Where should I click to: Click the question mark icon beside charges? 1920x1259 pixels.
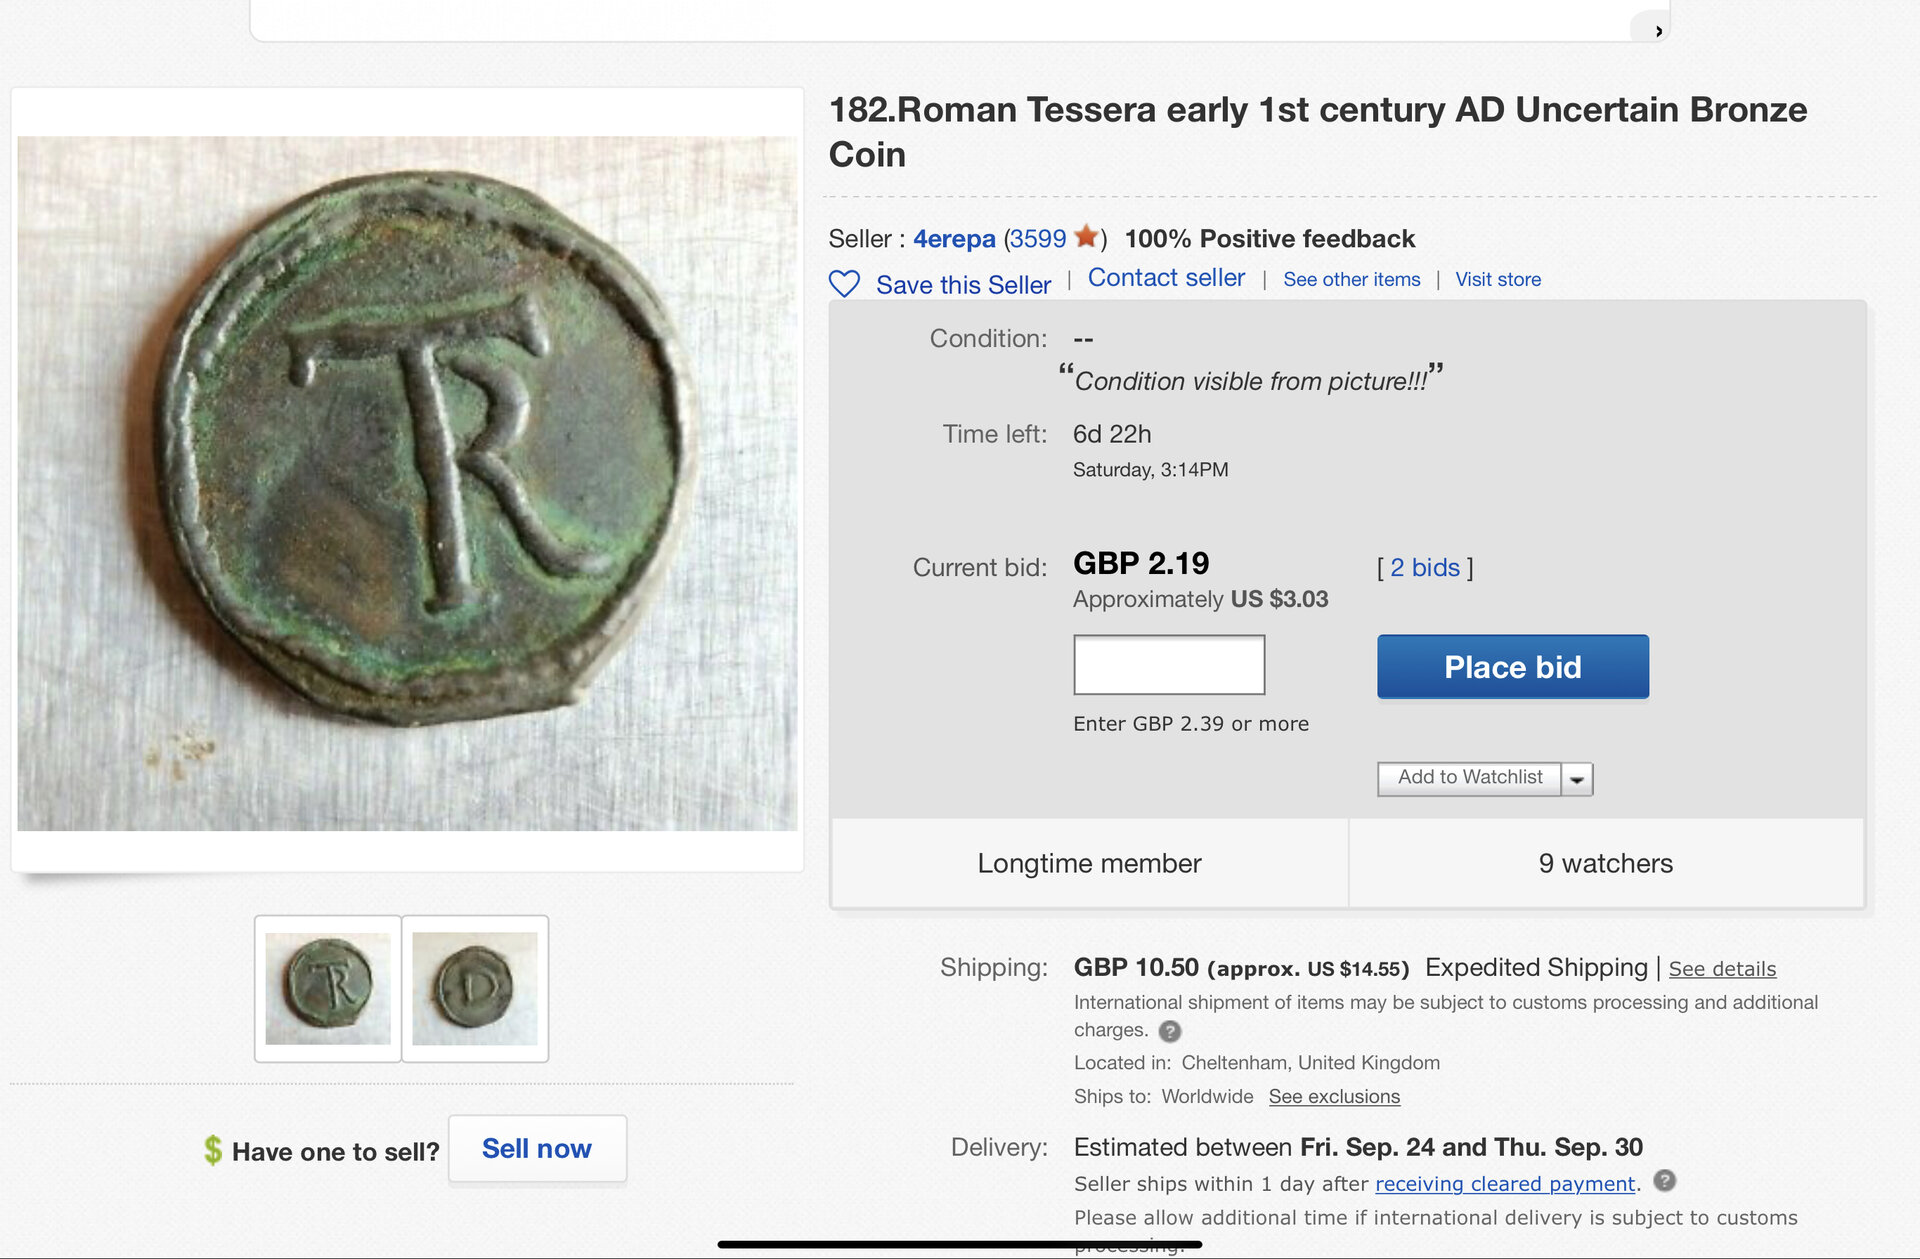click(1169, 1031)
